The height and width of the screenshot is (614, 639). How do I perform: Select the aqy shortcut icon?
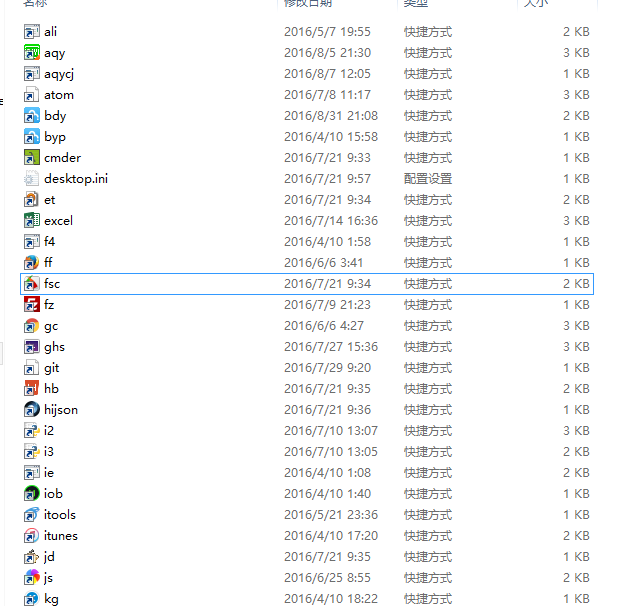(x=32, y=53)
